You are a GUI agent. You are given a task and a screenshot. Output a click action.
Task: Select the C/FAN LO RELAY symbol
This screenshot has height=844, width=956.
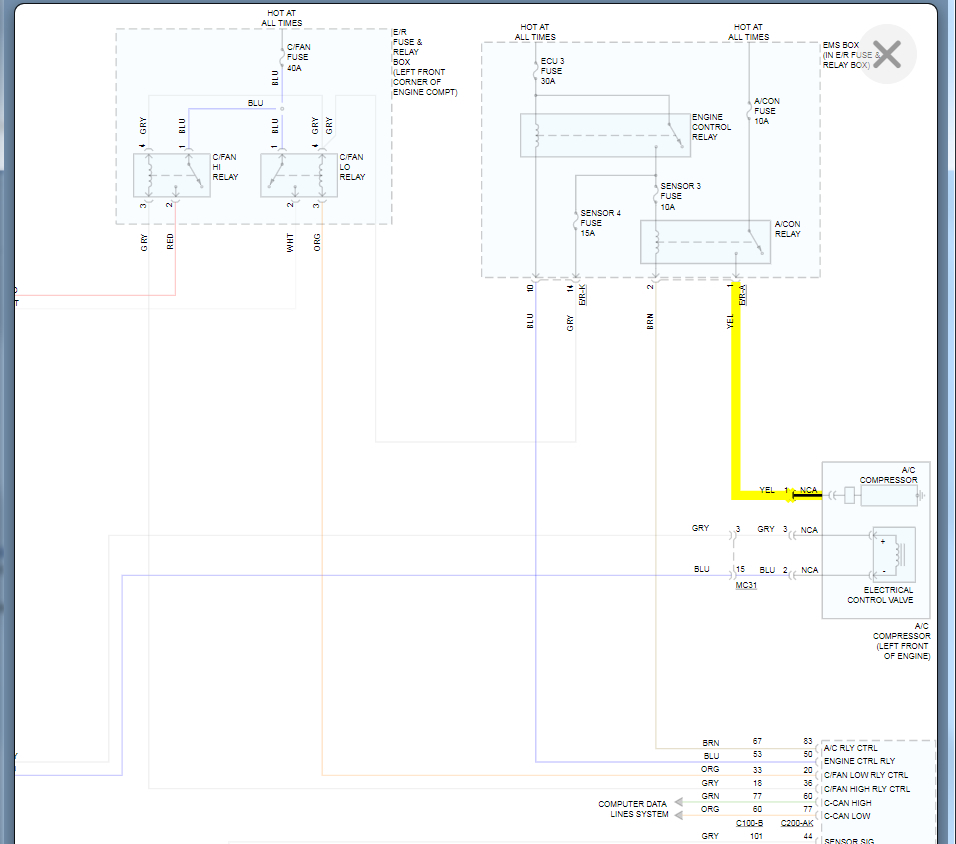(x=299, y=175)
